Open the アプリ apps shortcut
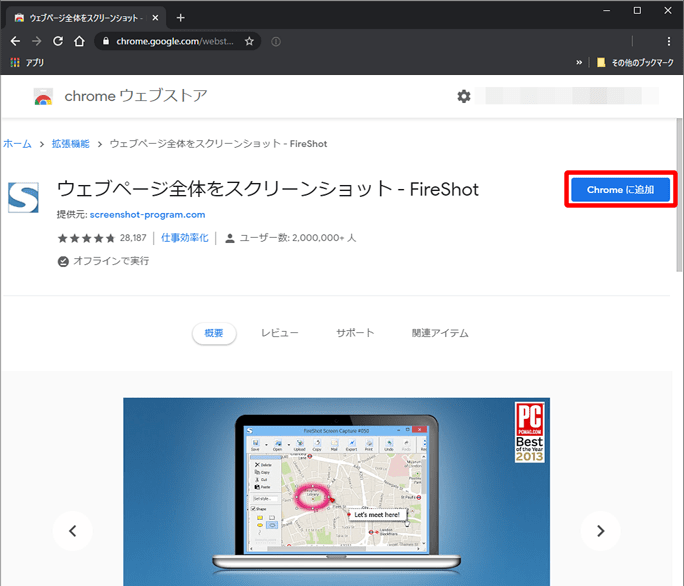684x586 pixels. coord(27,62)
